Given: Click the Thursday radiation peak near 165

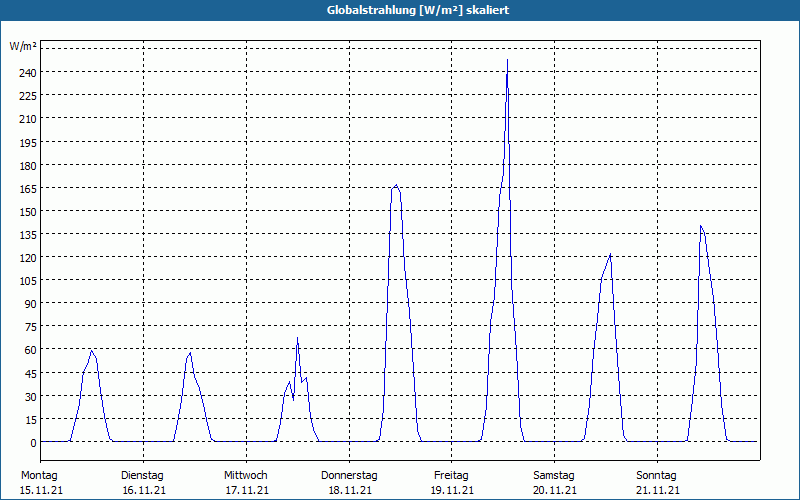Looking at the screenshot, I should [x=396, y=186].
